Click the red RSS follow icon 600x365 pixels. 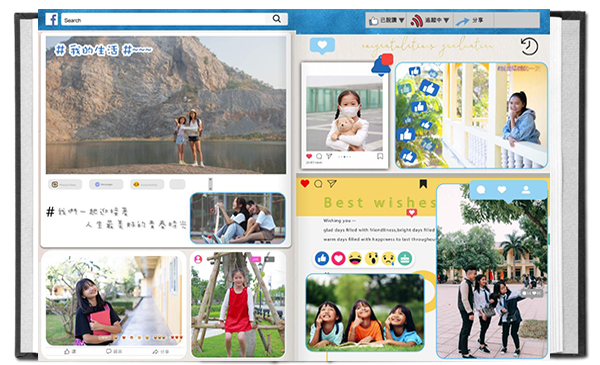coord(416,21)
